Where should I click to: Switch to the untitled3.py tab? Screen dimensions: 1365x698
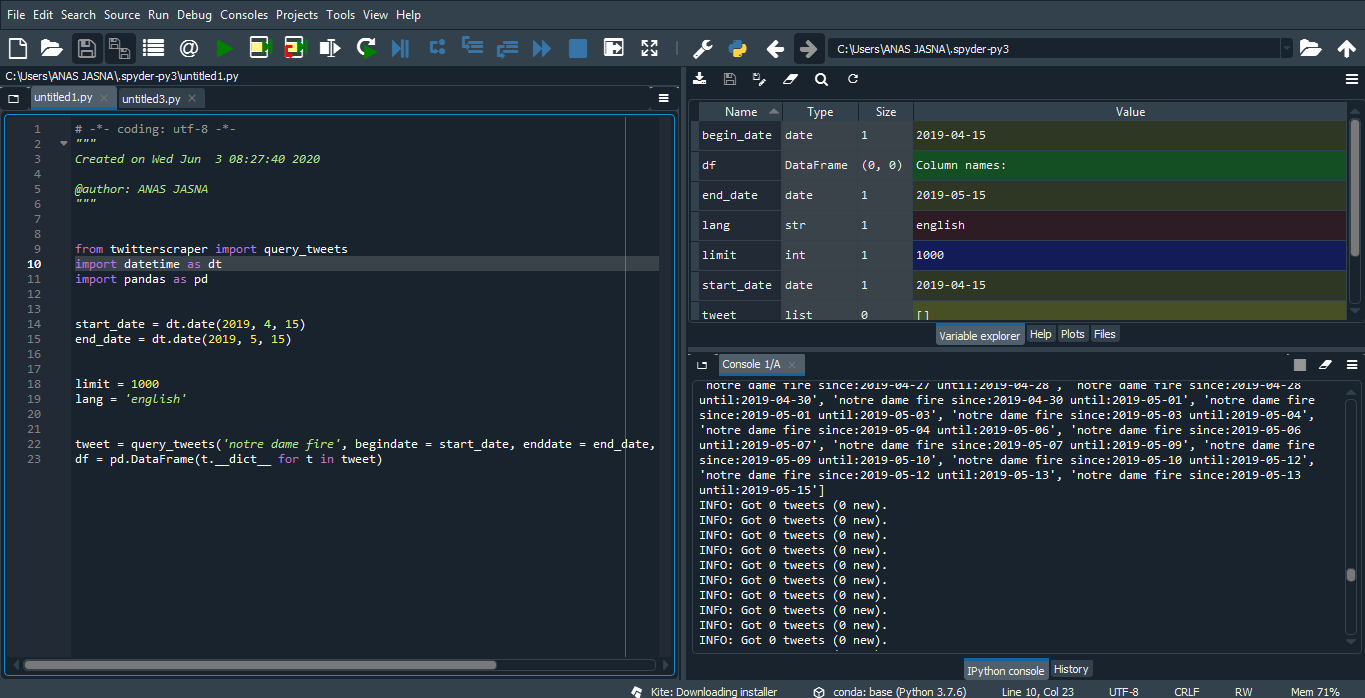[x=151, y=99]
